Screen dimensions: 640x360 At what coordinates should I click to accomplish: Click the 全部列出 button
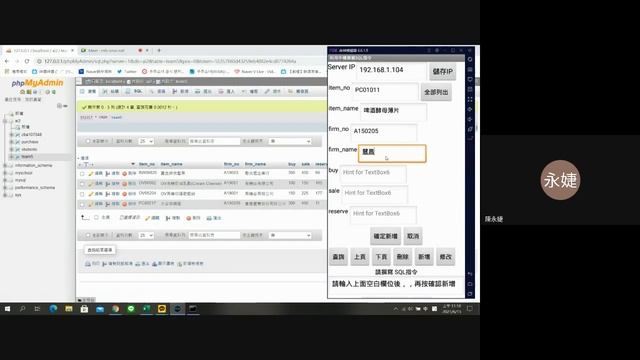click(436, 92)
